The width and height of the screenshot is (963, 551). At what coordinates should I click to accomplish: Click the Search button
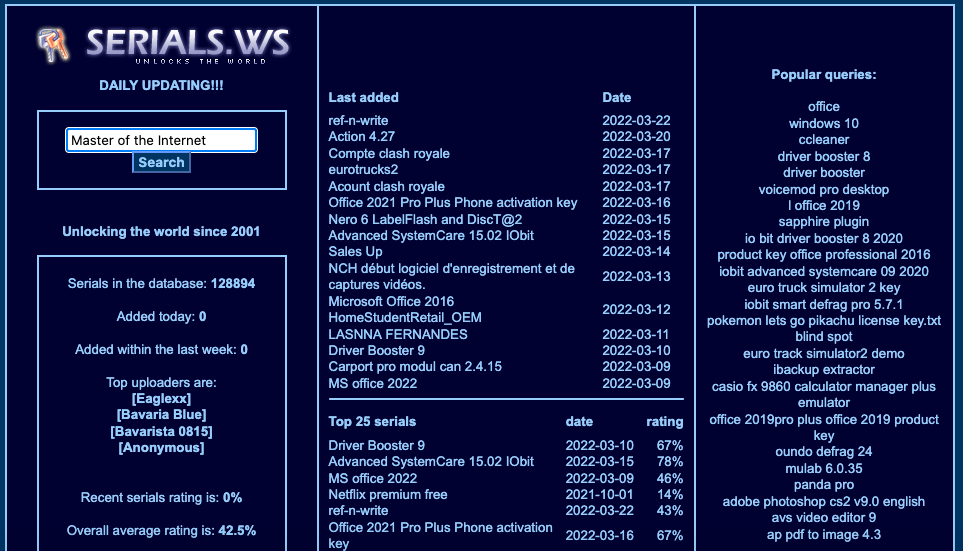162,162
